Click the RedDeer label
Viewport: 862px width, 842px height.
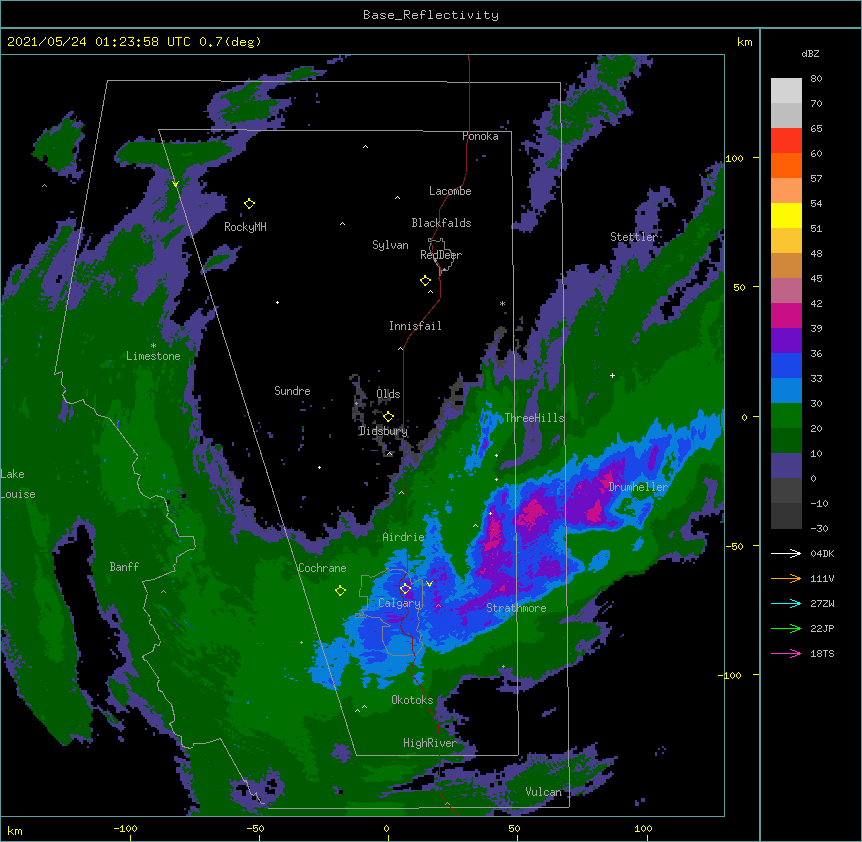click(441, 255)
